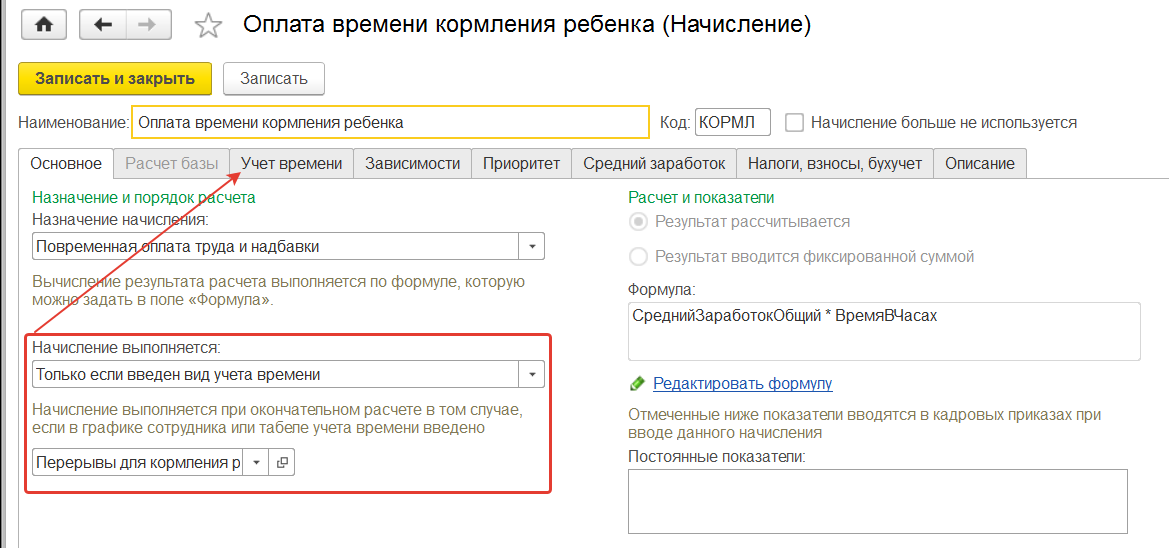Expand the 'Назначение начисления' dropdown
The image size is (1169, 548).
point(531,246)
